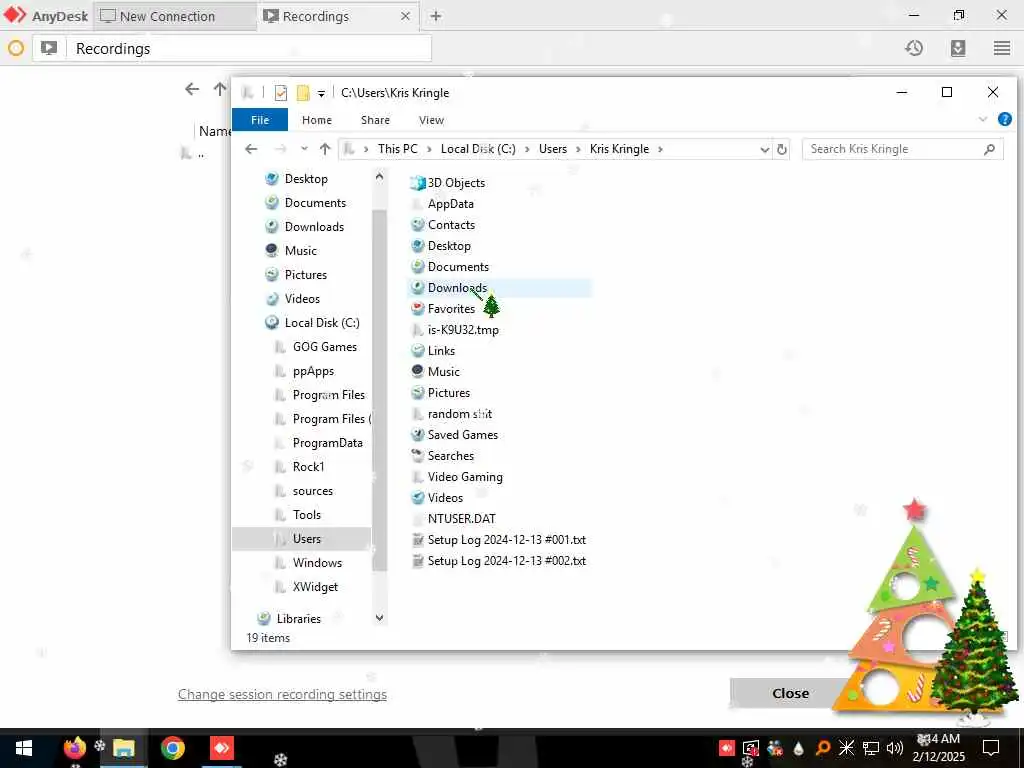Select Documents in navigation pane
Image resolution: width=1024 pixels, height=768 pixels.
tap(315, 203)
